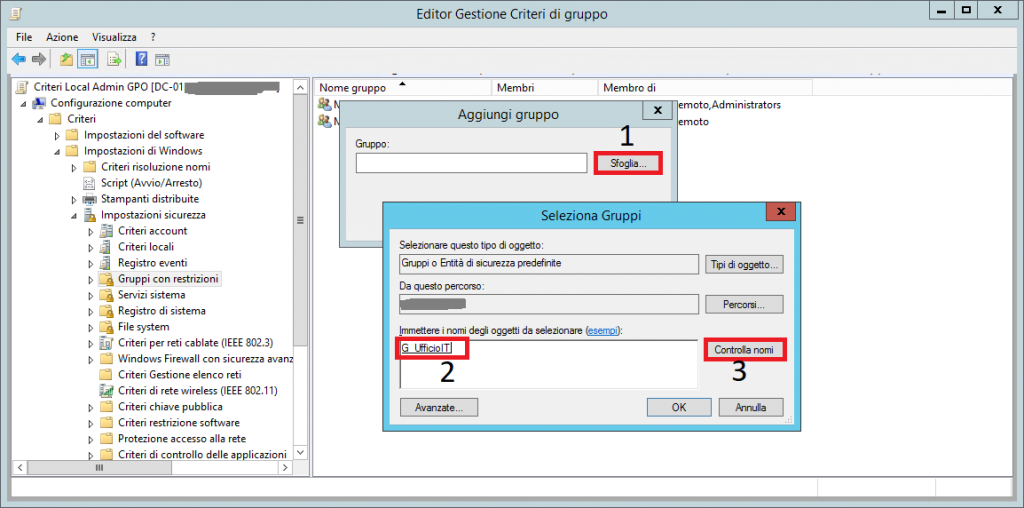
Task: Click the blue Back arrow in toolbar
Action: 18,59
